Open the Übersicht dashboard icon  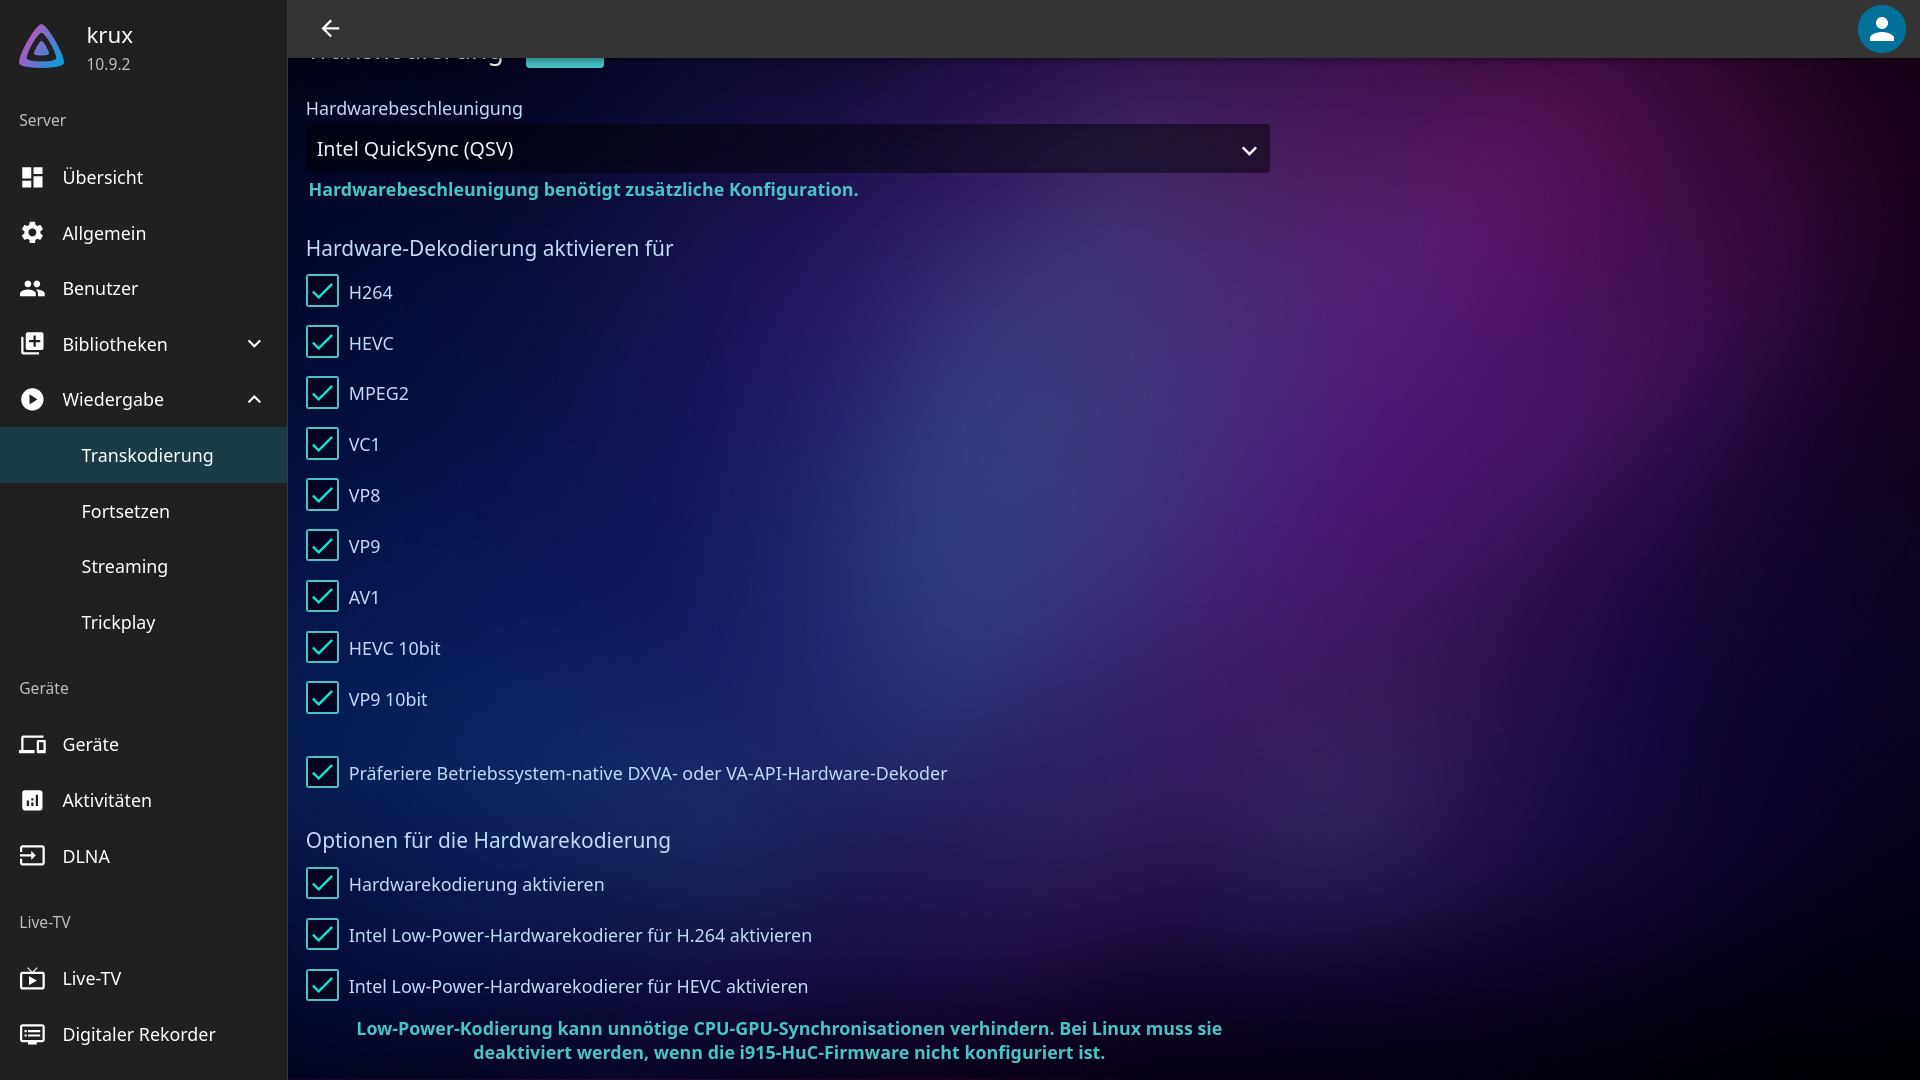(x=31, y=177)
